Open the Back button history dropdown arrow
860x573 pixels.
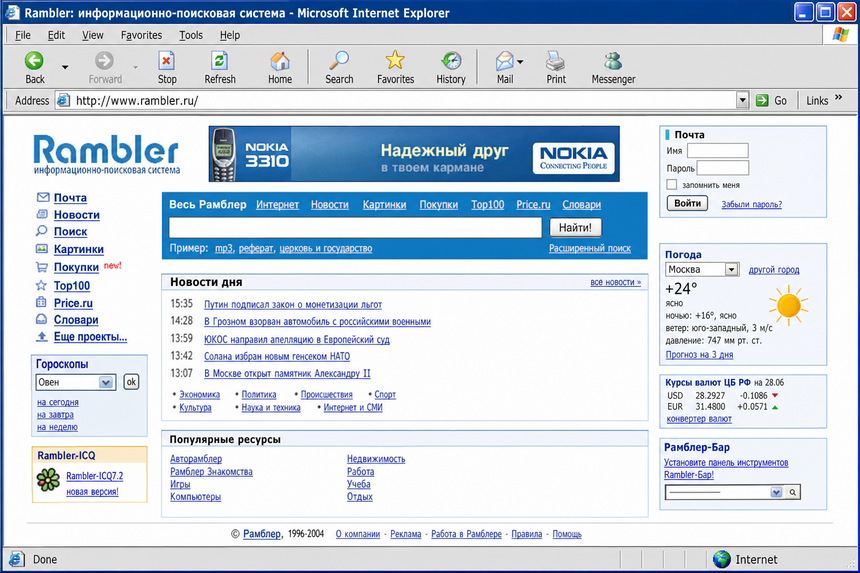point(65,67)
